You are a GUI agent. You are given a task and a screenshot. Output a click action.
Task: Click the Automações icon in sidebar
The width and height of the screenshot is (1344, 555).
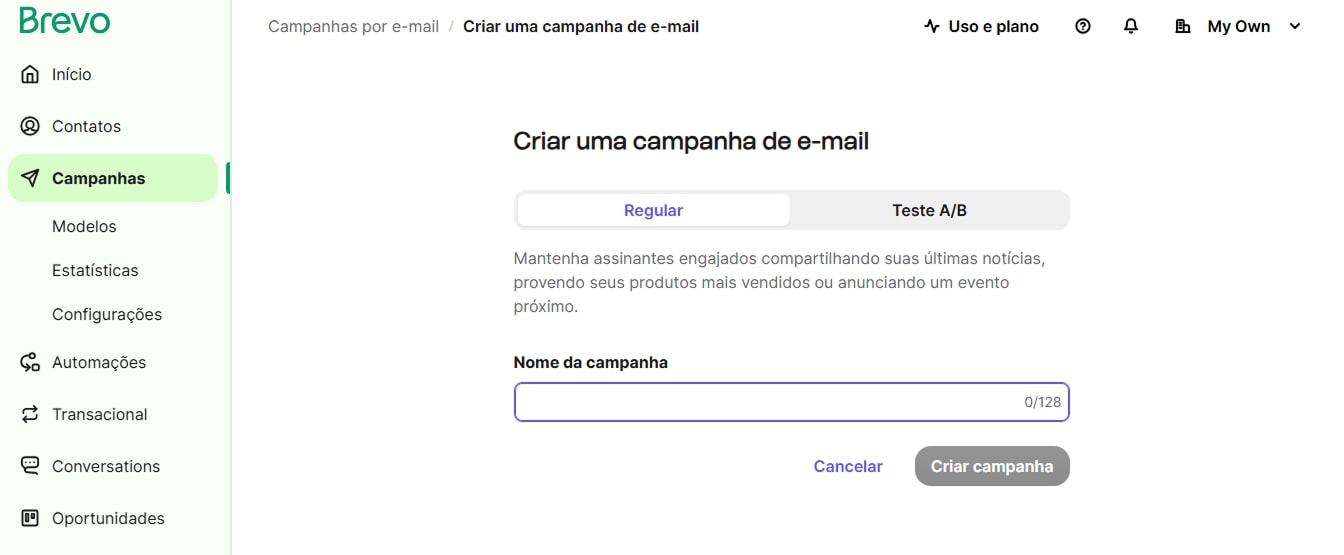click(x=30, y=362)
